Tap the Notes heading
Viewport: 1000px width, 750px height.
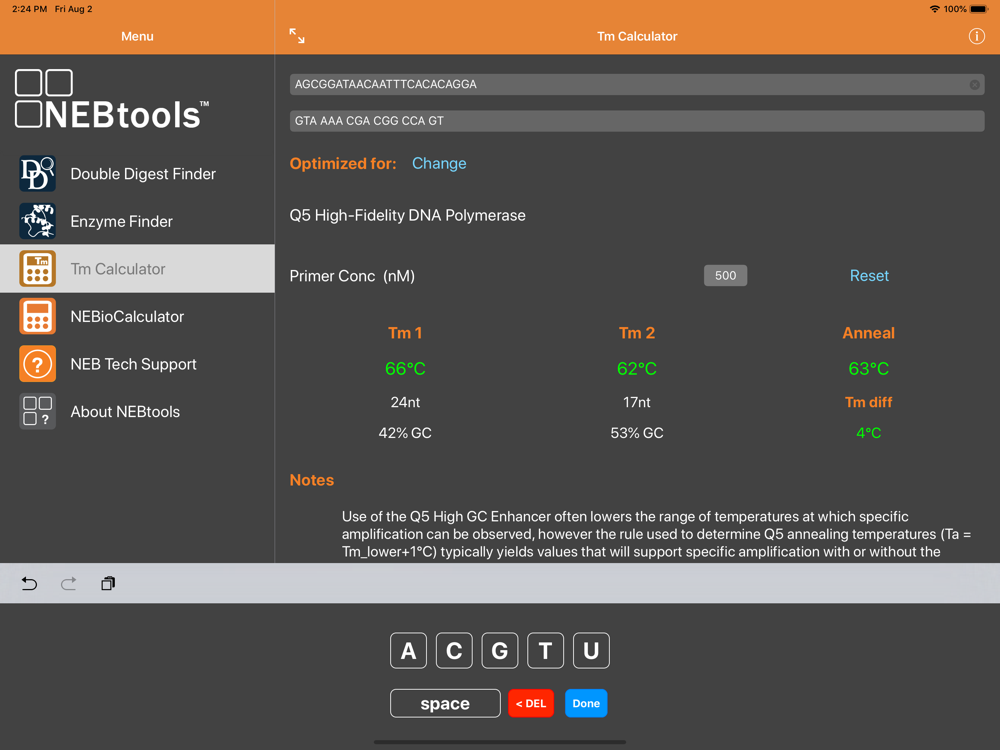312,480
